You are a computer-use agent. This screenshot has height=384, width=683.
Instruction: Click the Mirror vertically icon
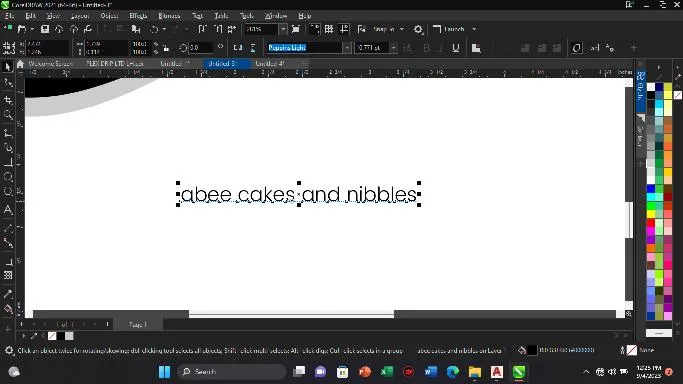click(253, 47)
